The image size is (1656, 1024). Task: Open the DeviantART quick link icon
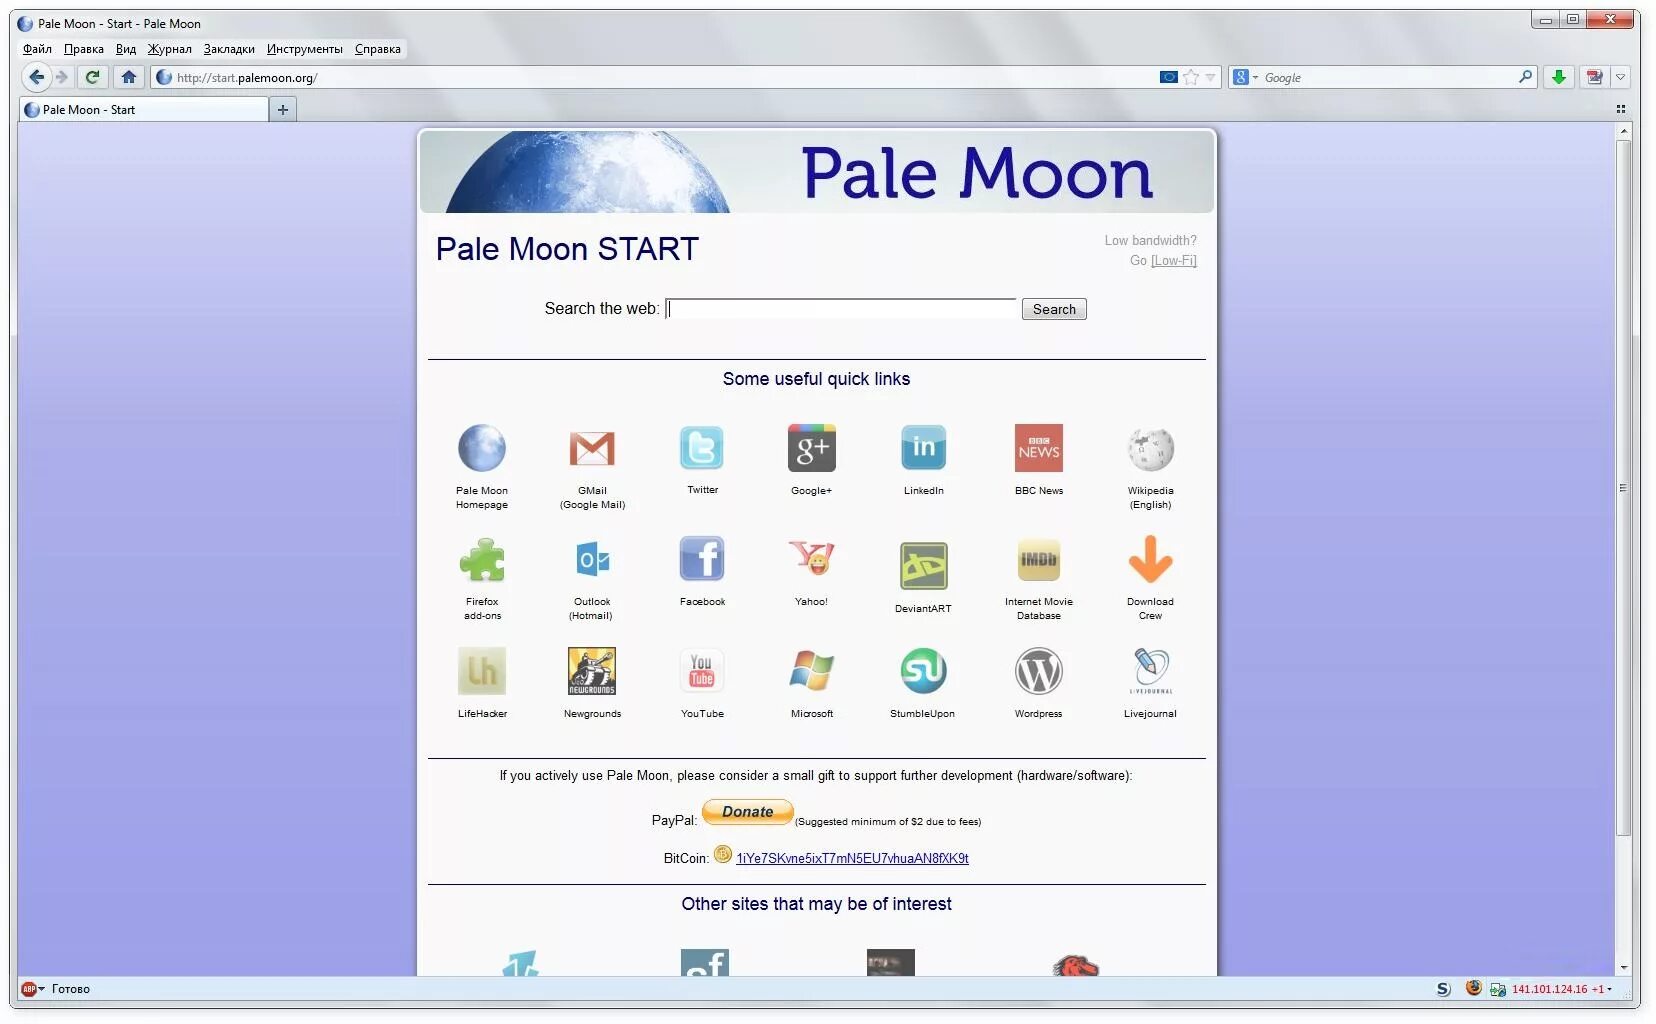pos(923,566)
